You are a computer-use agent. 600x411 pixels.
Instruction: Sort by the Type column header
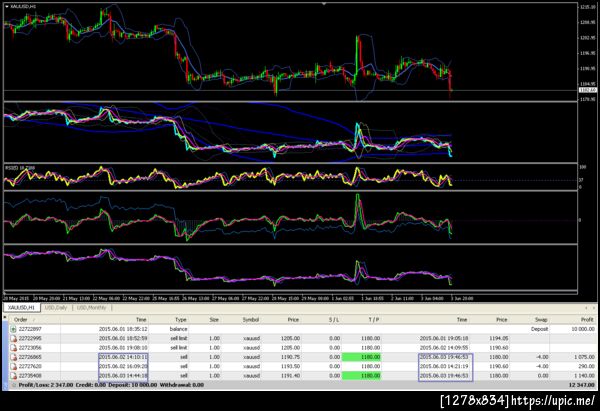coord(181,320)
